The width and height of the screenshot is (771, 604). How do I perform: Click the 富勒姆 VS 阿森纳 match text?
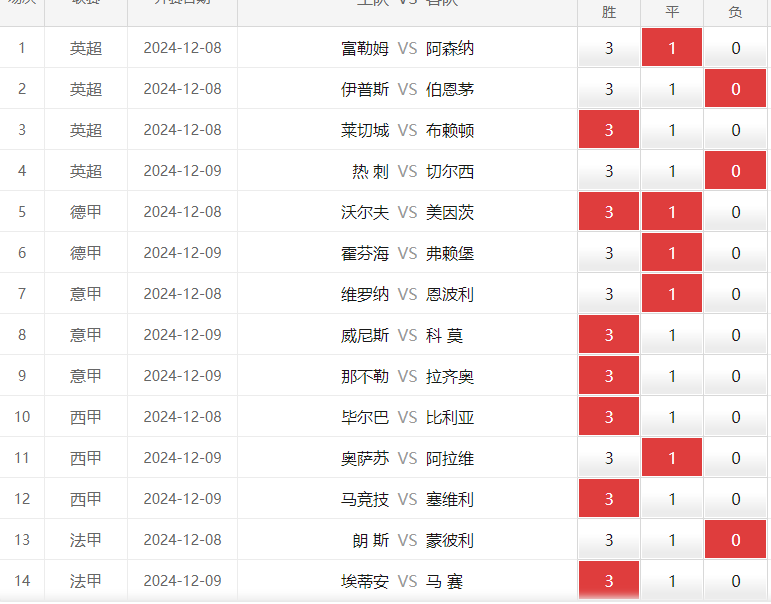pyautogui.click(x=408, y=48)
